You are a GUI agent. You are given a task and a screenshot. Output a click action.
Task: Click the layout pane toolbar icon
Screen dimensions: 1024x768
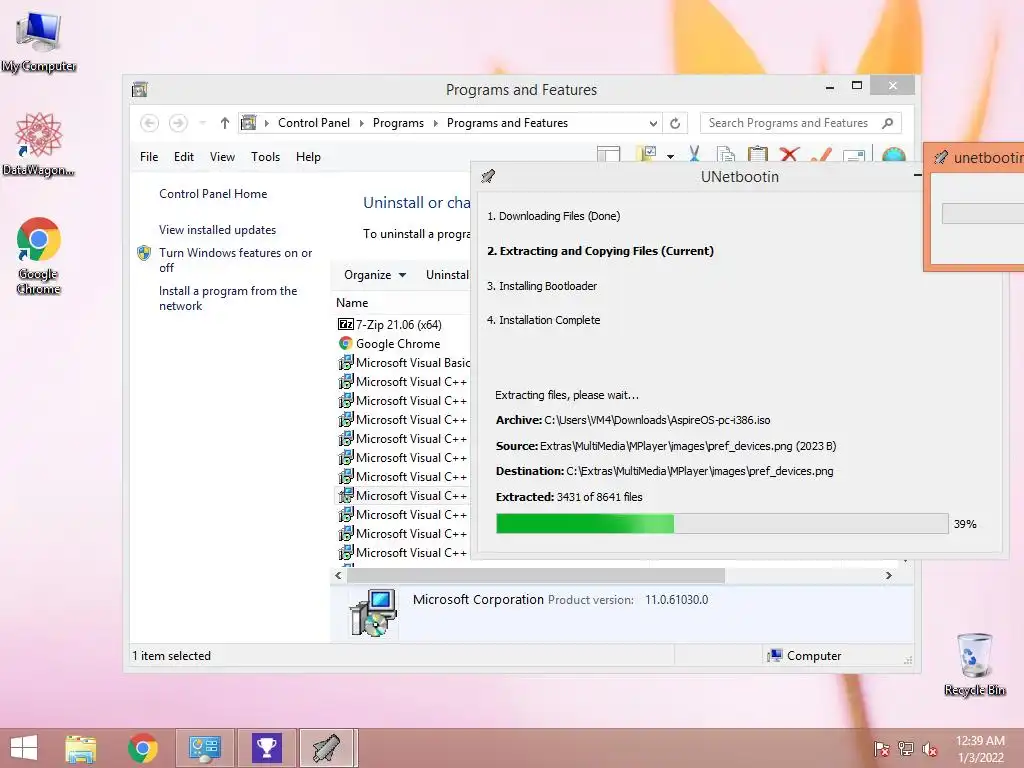pos(609,154)
